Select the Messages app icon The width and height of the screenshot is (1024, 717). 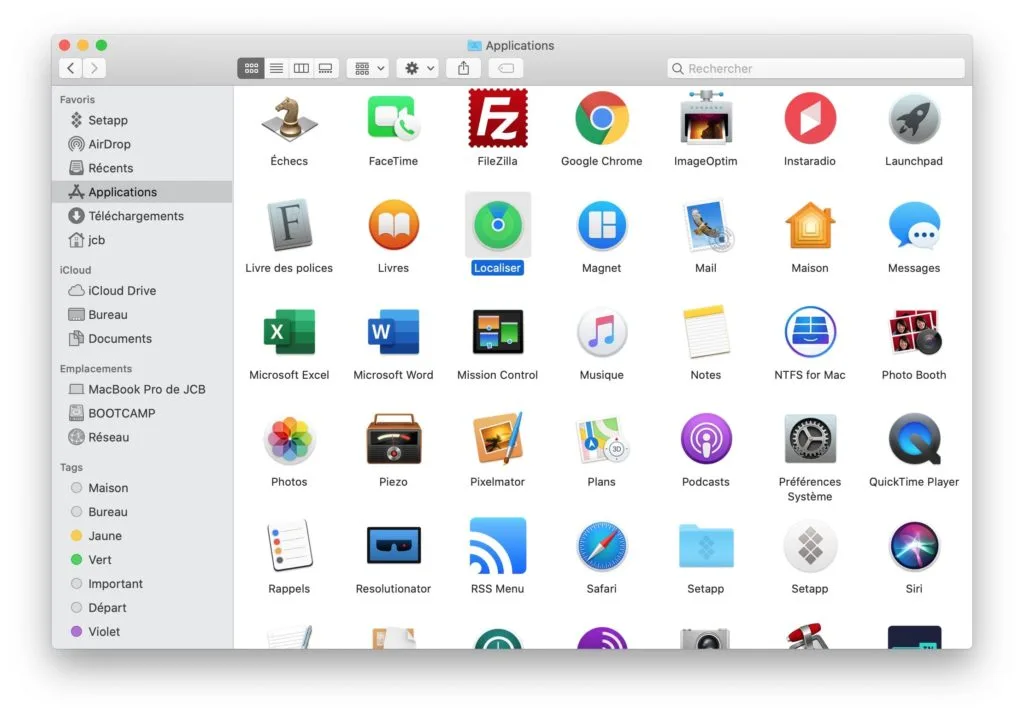click(x=914, y=225)
